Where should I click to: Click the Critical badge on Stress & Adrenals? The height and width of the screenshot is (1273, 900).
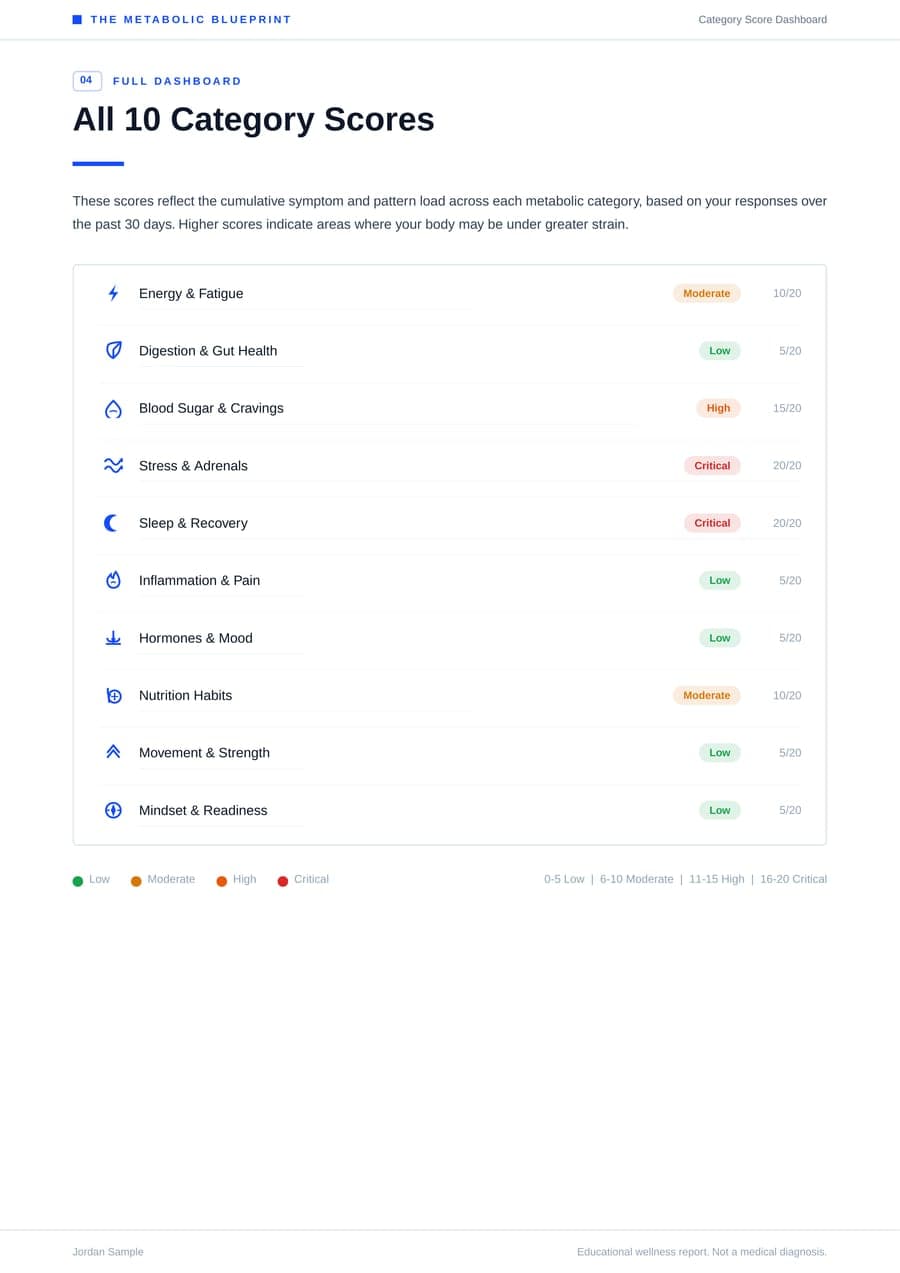click(712, 466)
